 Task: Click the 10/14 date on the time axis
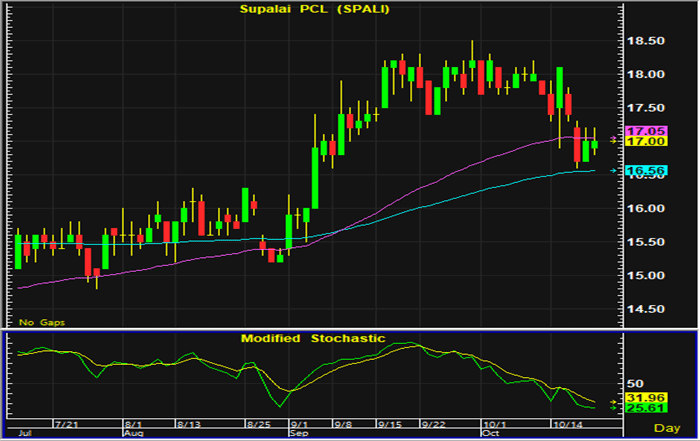[567, 424]
